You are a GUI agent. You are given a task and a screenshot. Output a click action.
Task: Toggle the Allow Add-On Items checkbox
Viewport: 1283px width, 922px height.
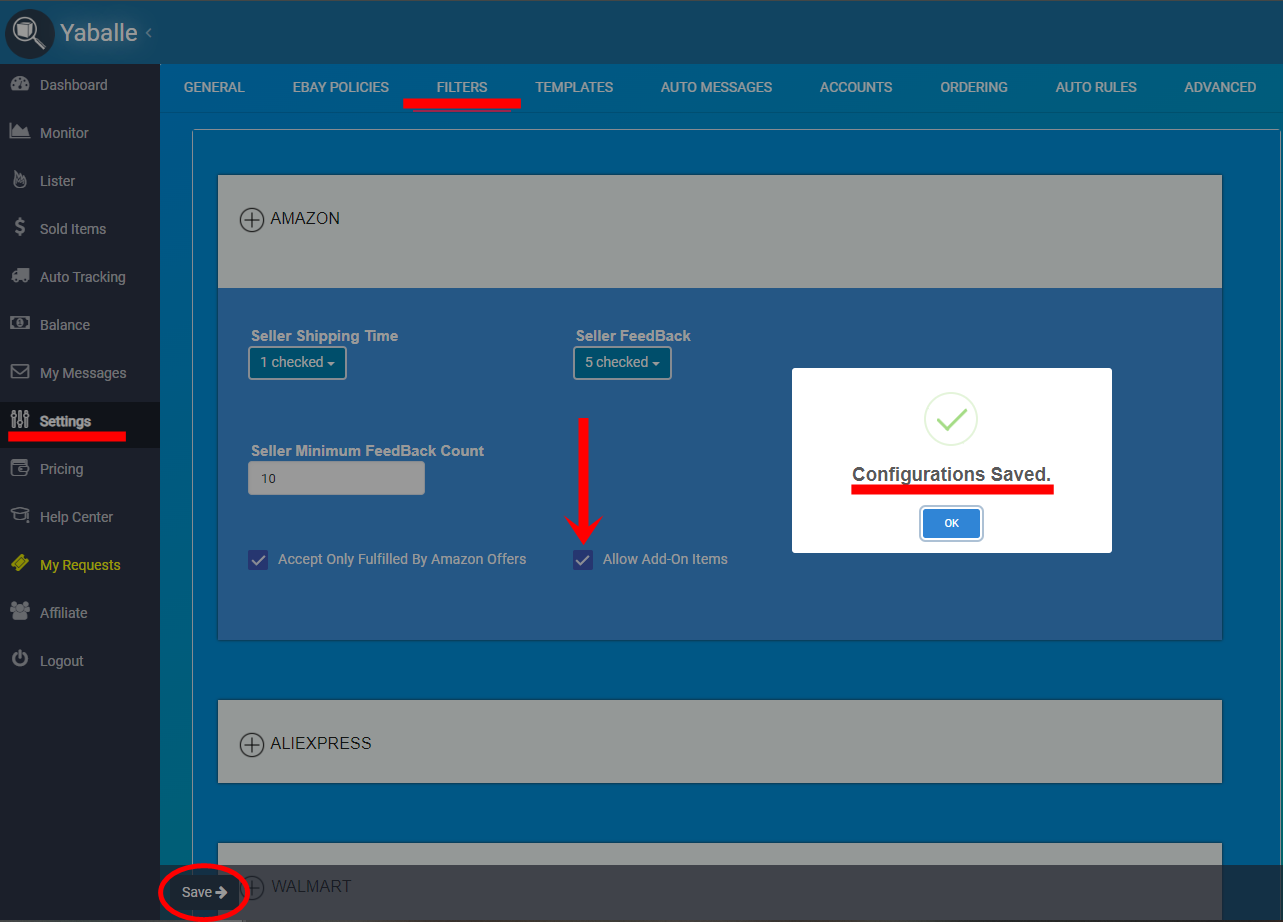tap(583, 560)
